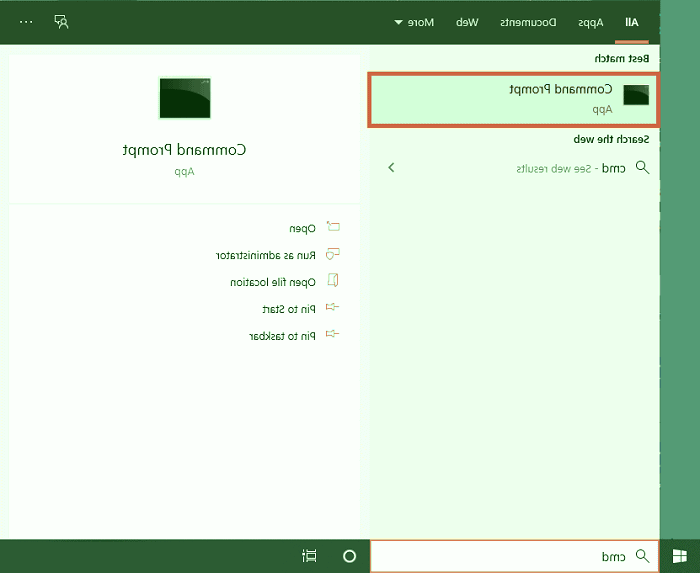Select the Web search tab

click(467, 21)
